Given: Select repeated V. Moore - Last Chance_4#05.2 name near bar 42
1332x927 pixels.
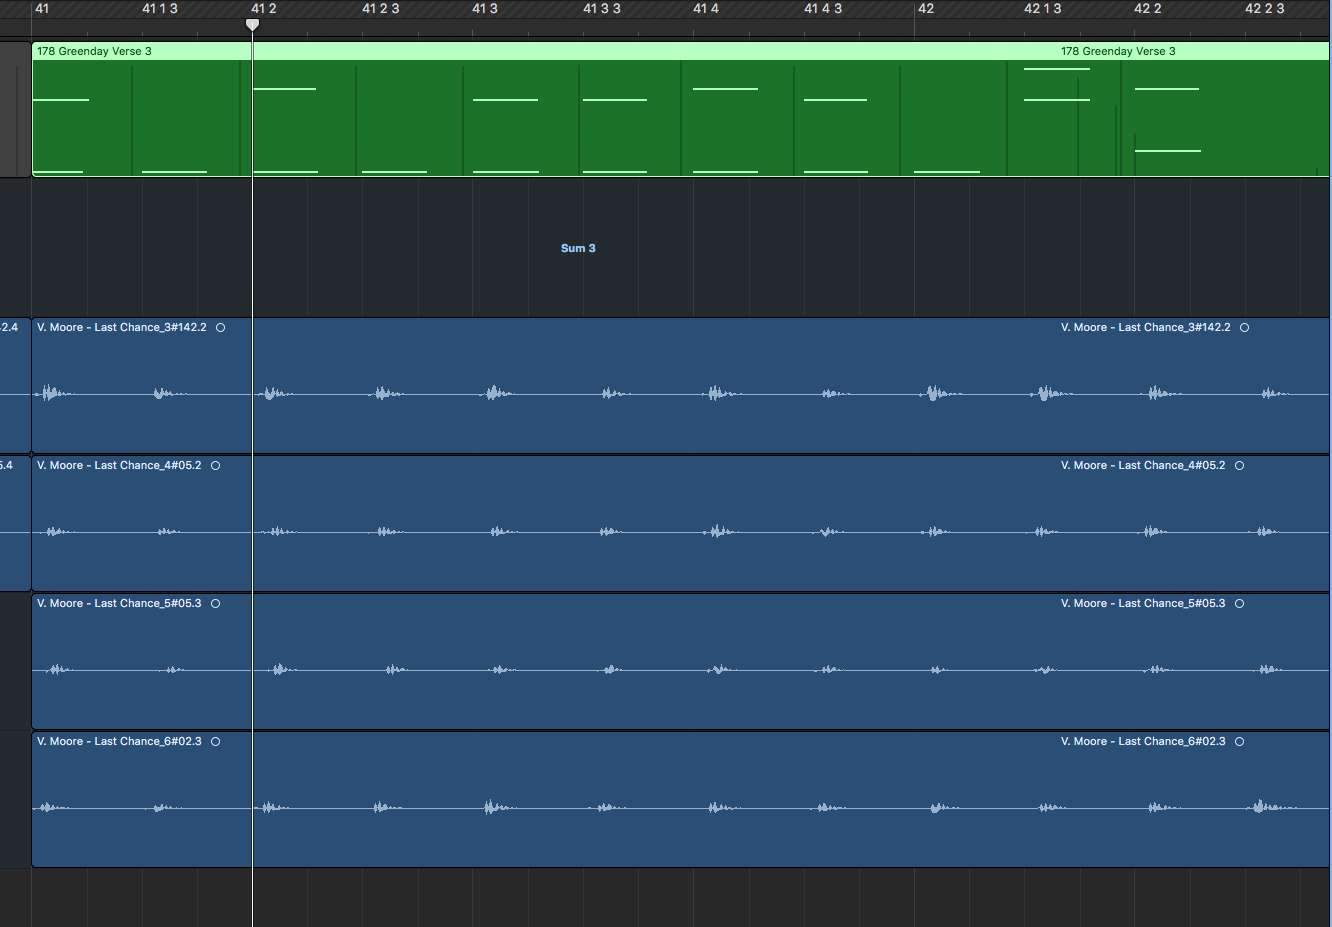Looking at the screenshot, I should coord(1143,465).
